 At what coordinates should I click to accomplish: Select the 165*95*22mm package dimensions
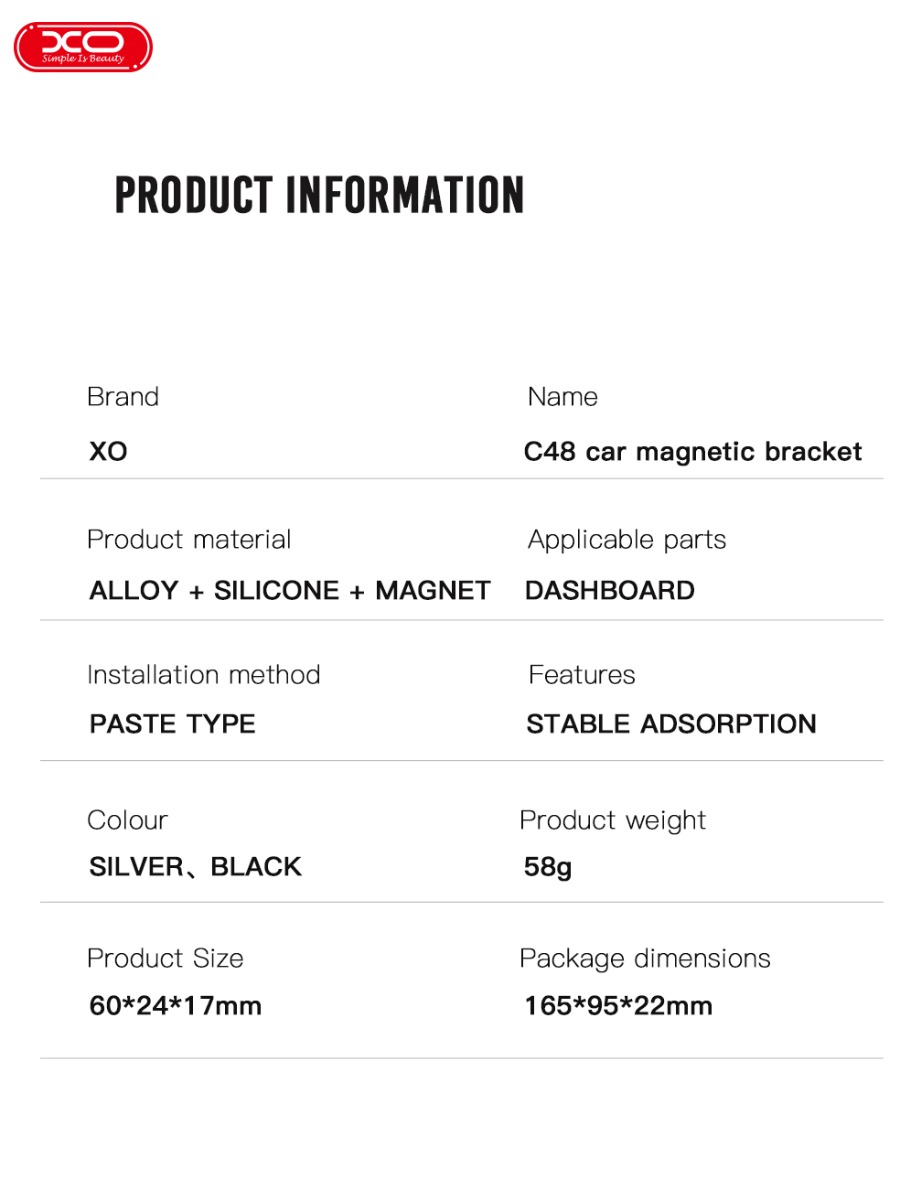coord(618,1006)
